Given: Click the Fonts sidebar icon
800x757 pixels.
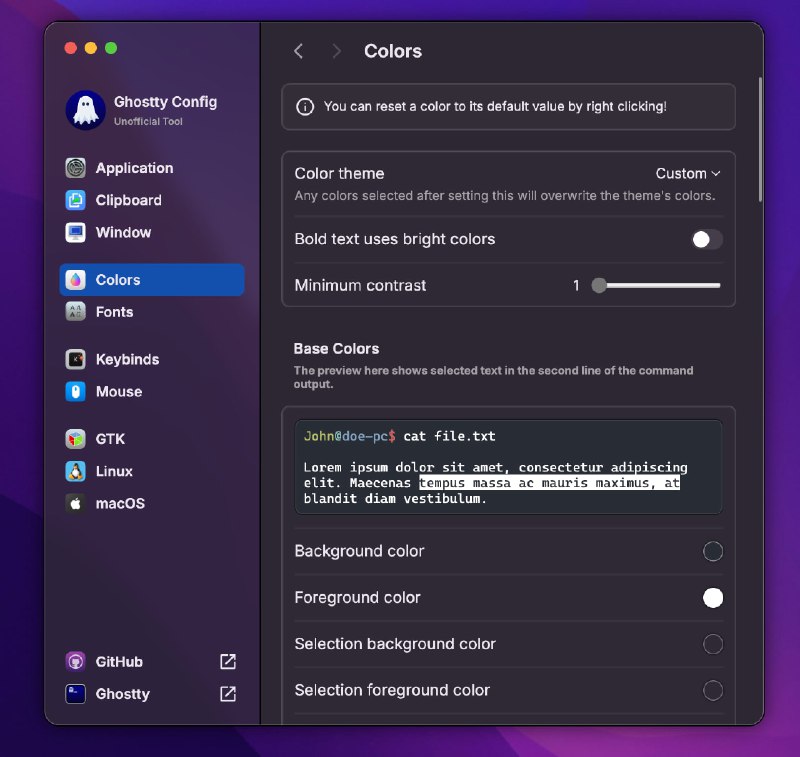Looking at the screenshot, I should 76,312.
